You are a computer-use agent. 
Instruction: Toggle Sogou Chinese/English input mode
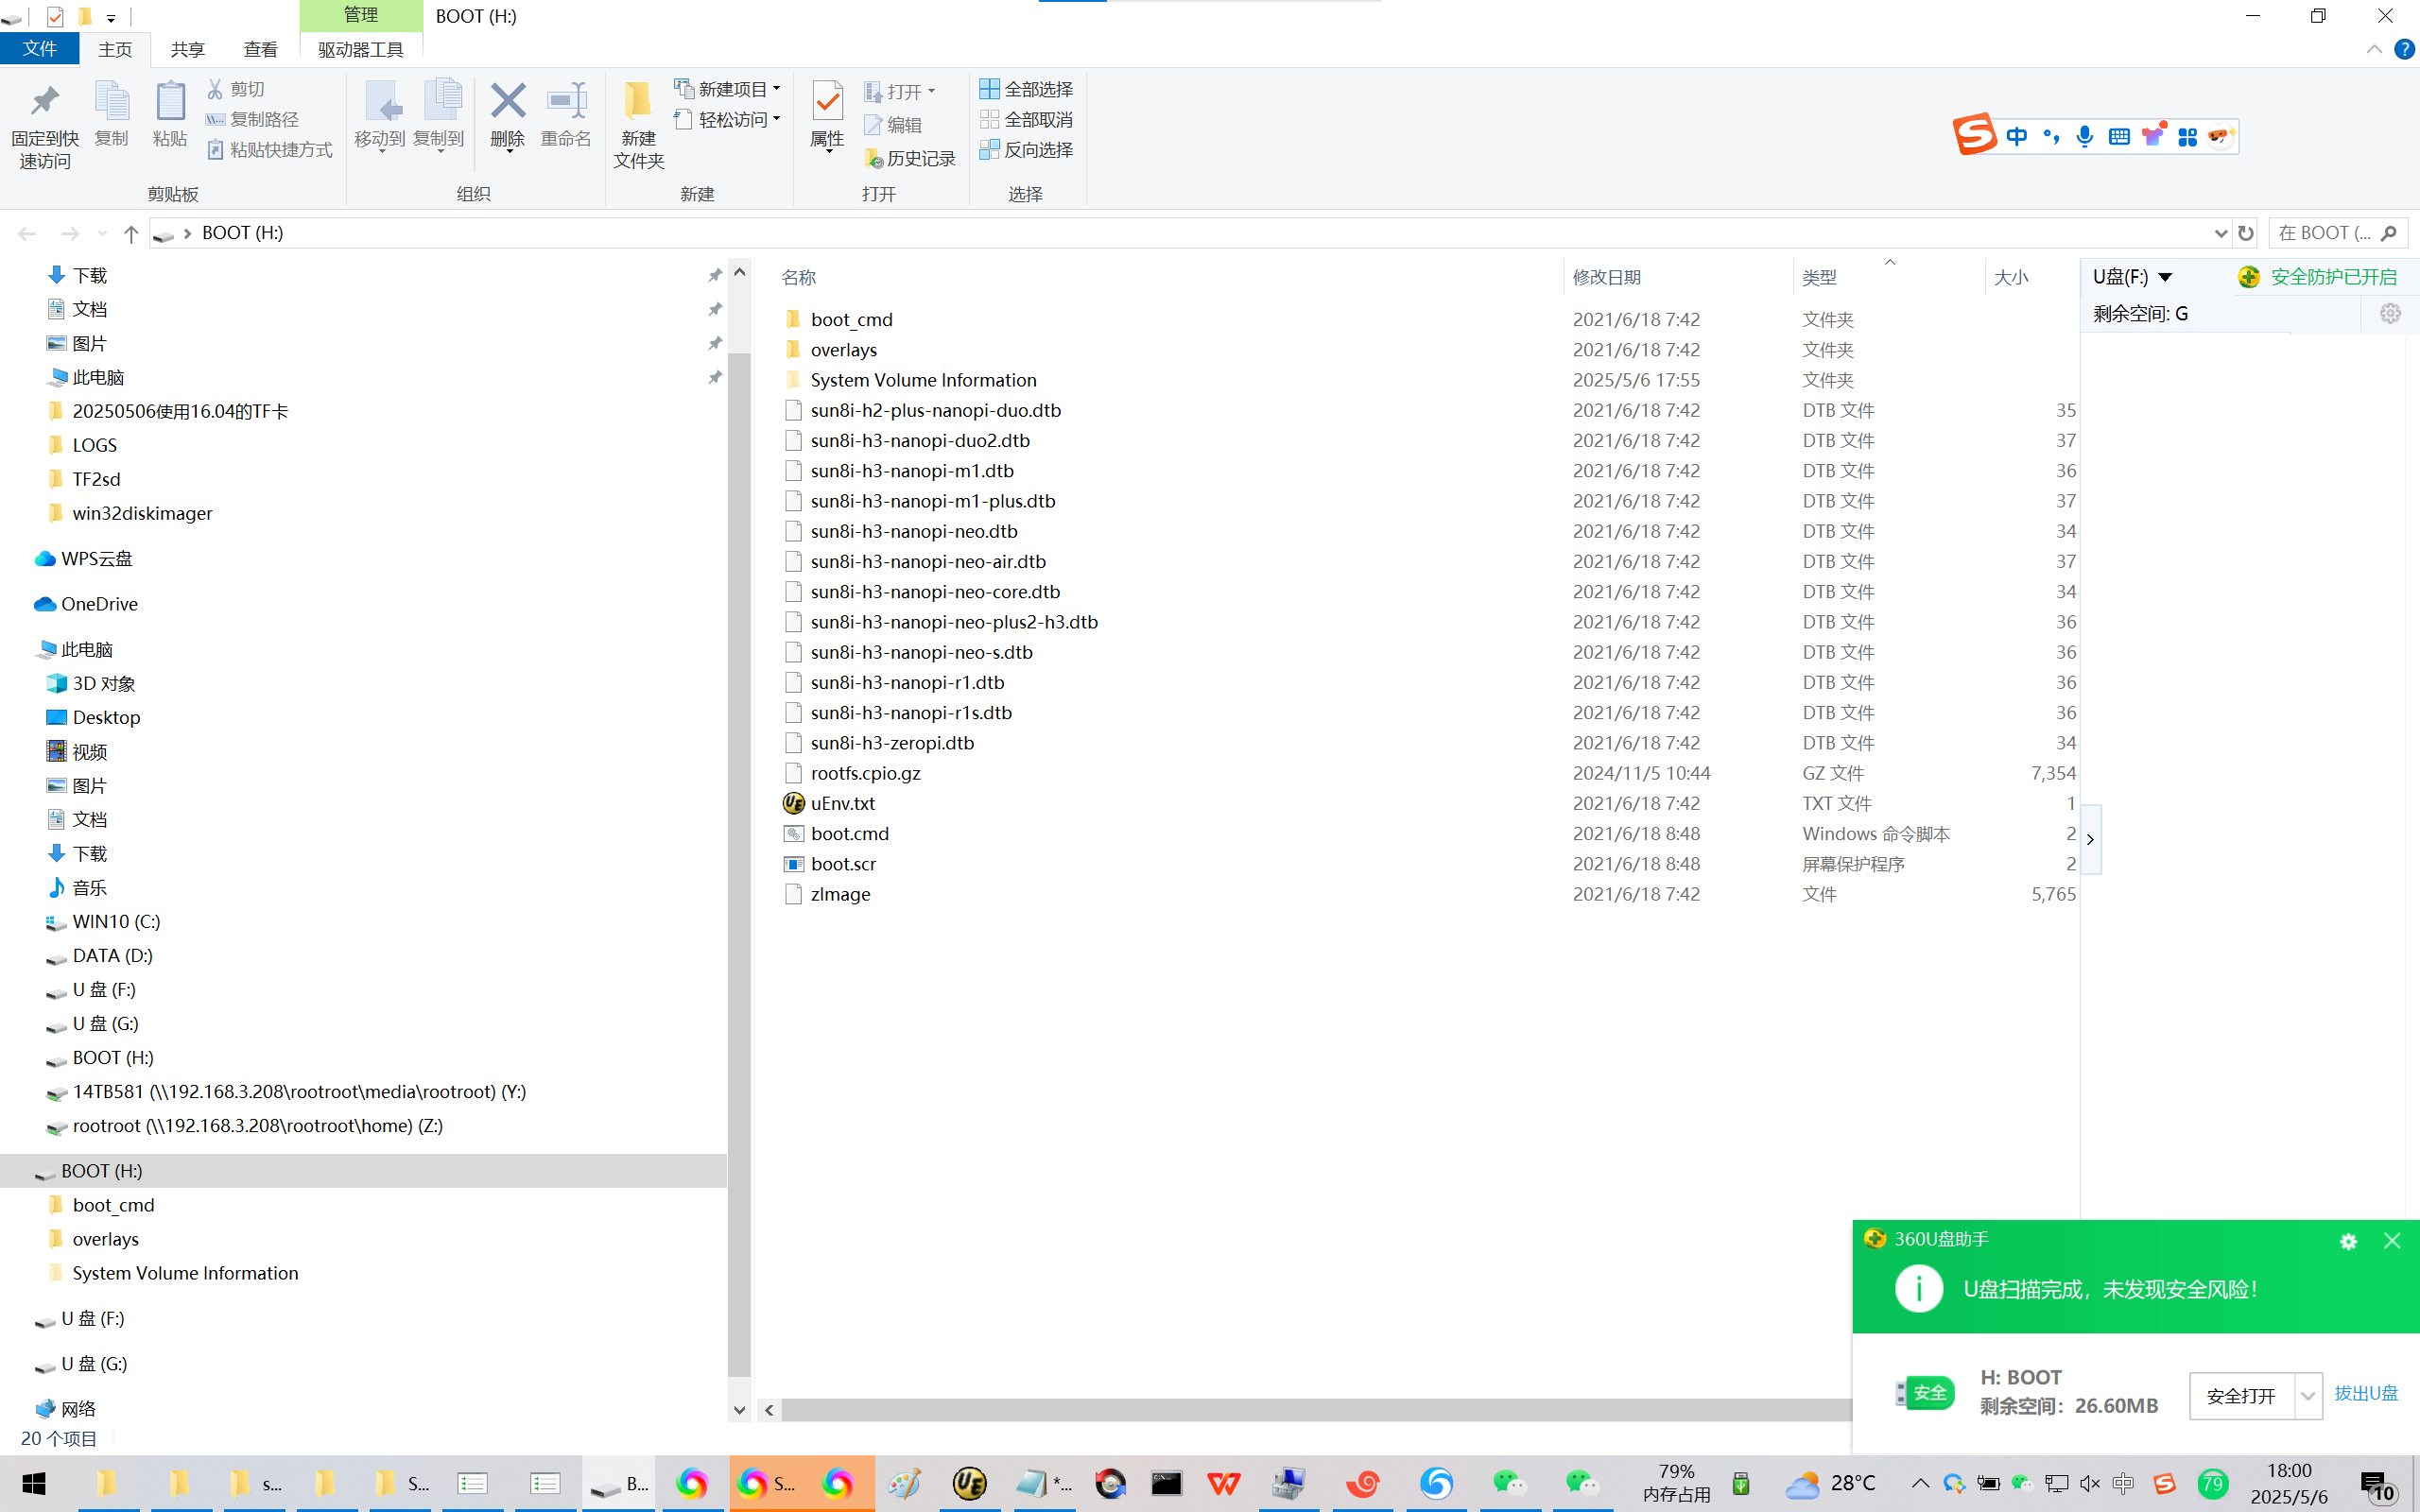coord(2016,137)
